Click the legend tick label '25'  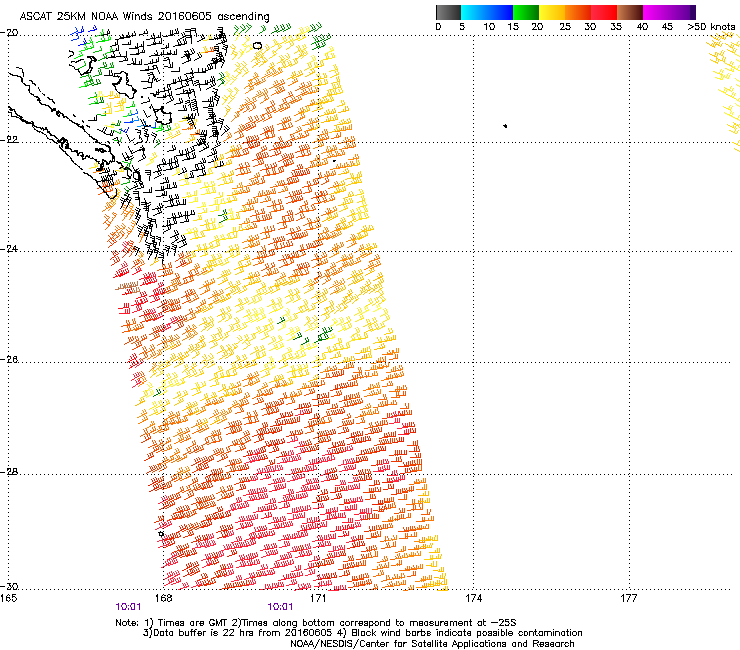[x=565, y=26]
